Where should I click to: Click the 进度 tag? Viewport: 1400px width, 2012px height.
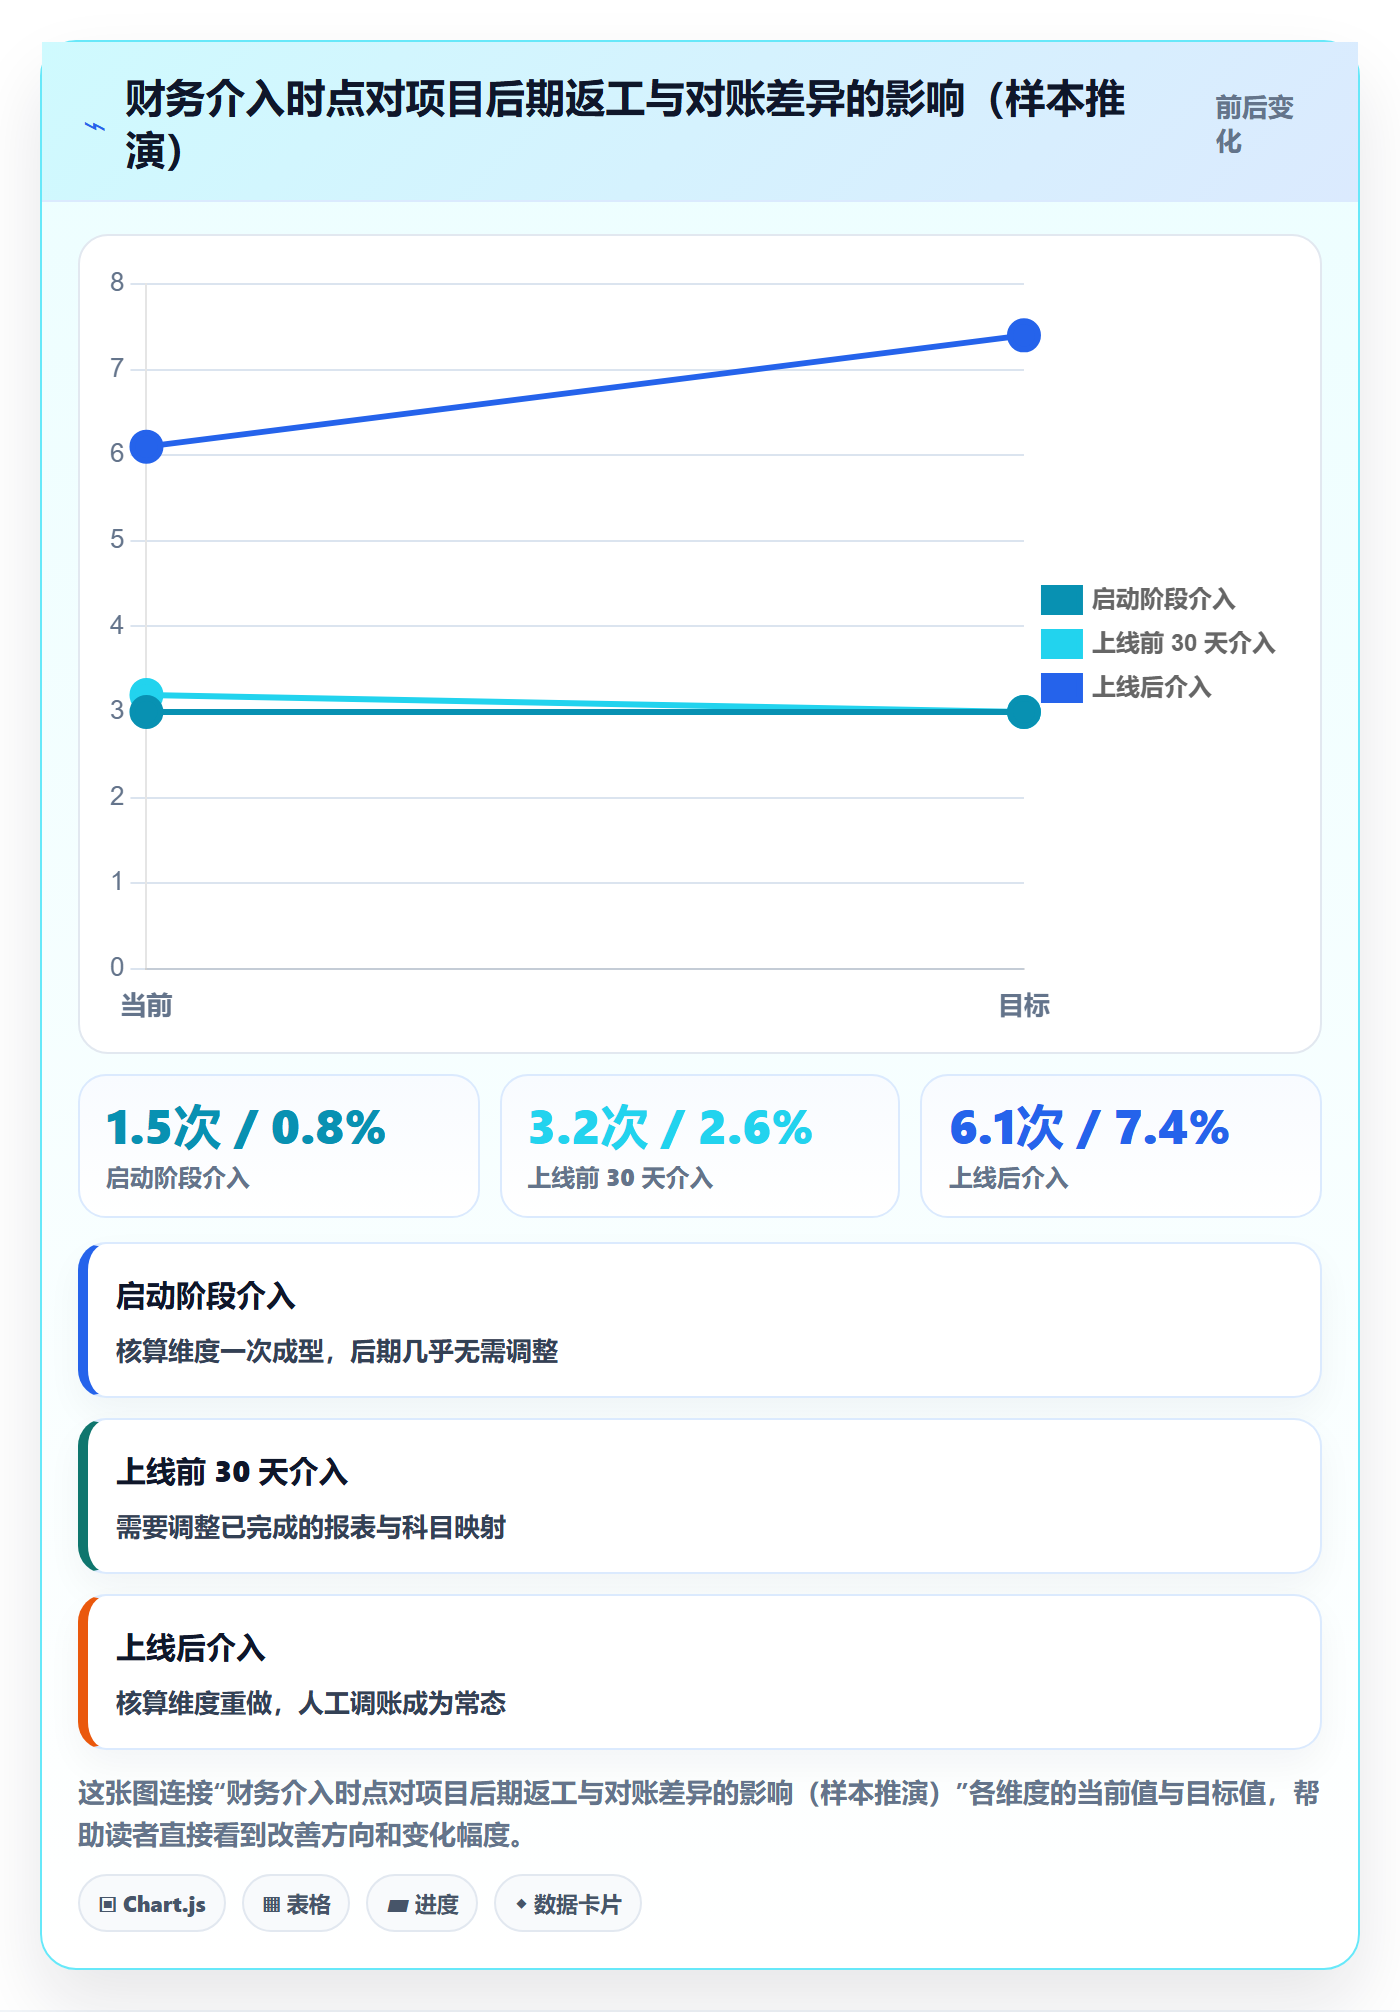click(422, 1904)
